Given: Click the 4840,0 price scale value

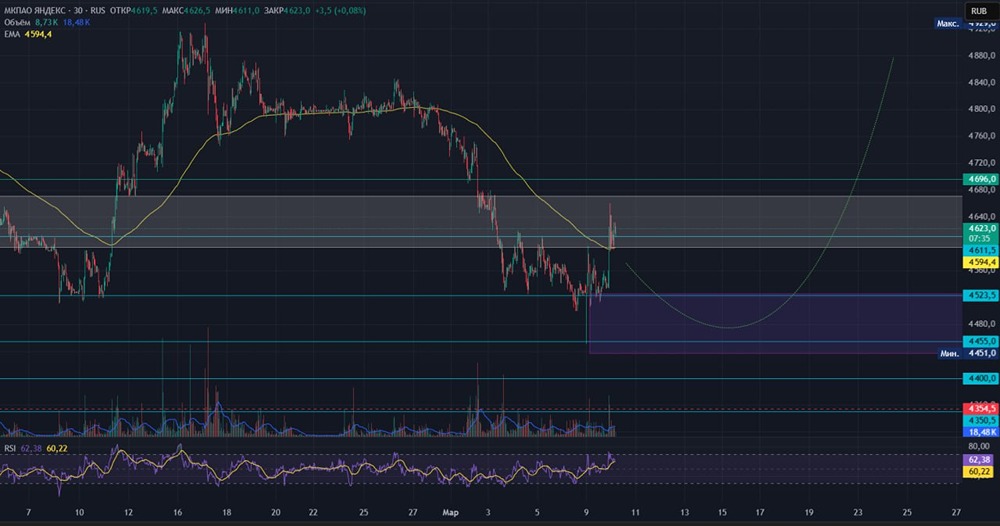Looking at the screenshot, I should click(981, 82).
